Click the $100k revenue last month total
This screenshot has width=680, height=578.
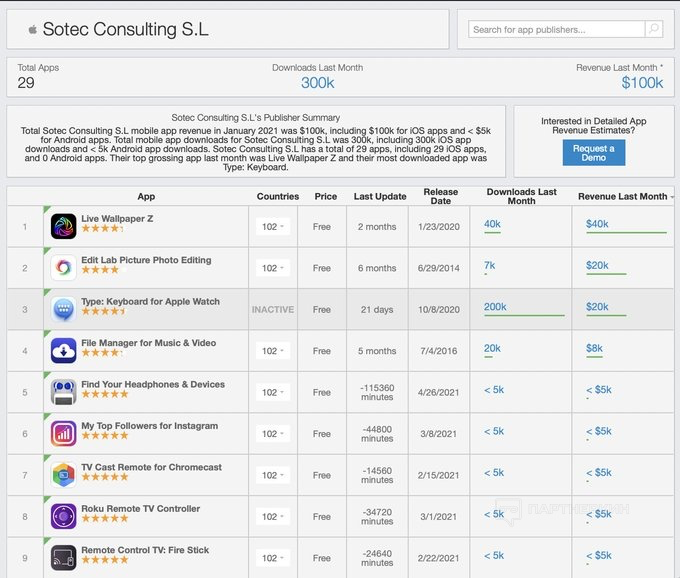(x=642, y=82)
